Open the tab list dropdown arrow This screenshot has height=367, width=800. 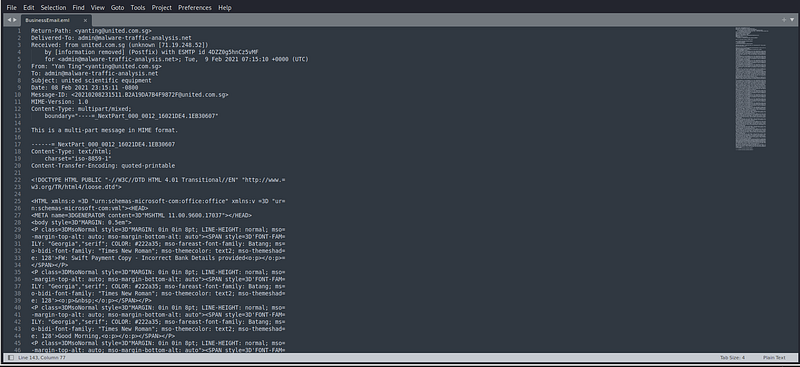click(792, 20)
